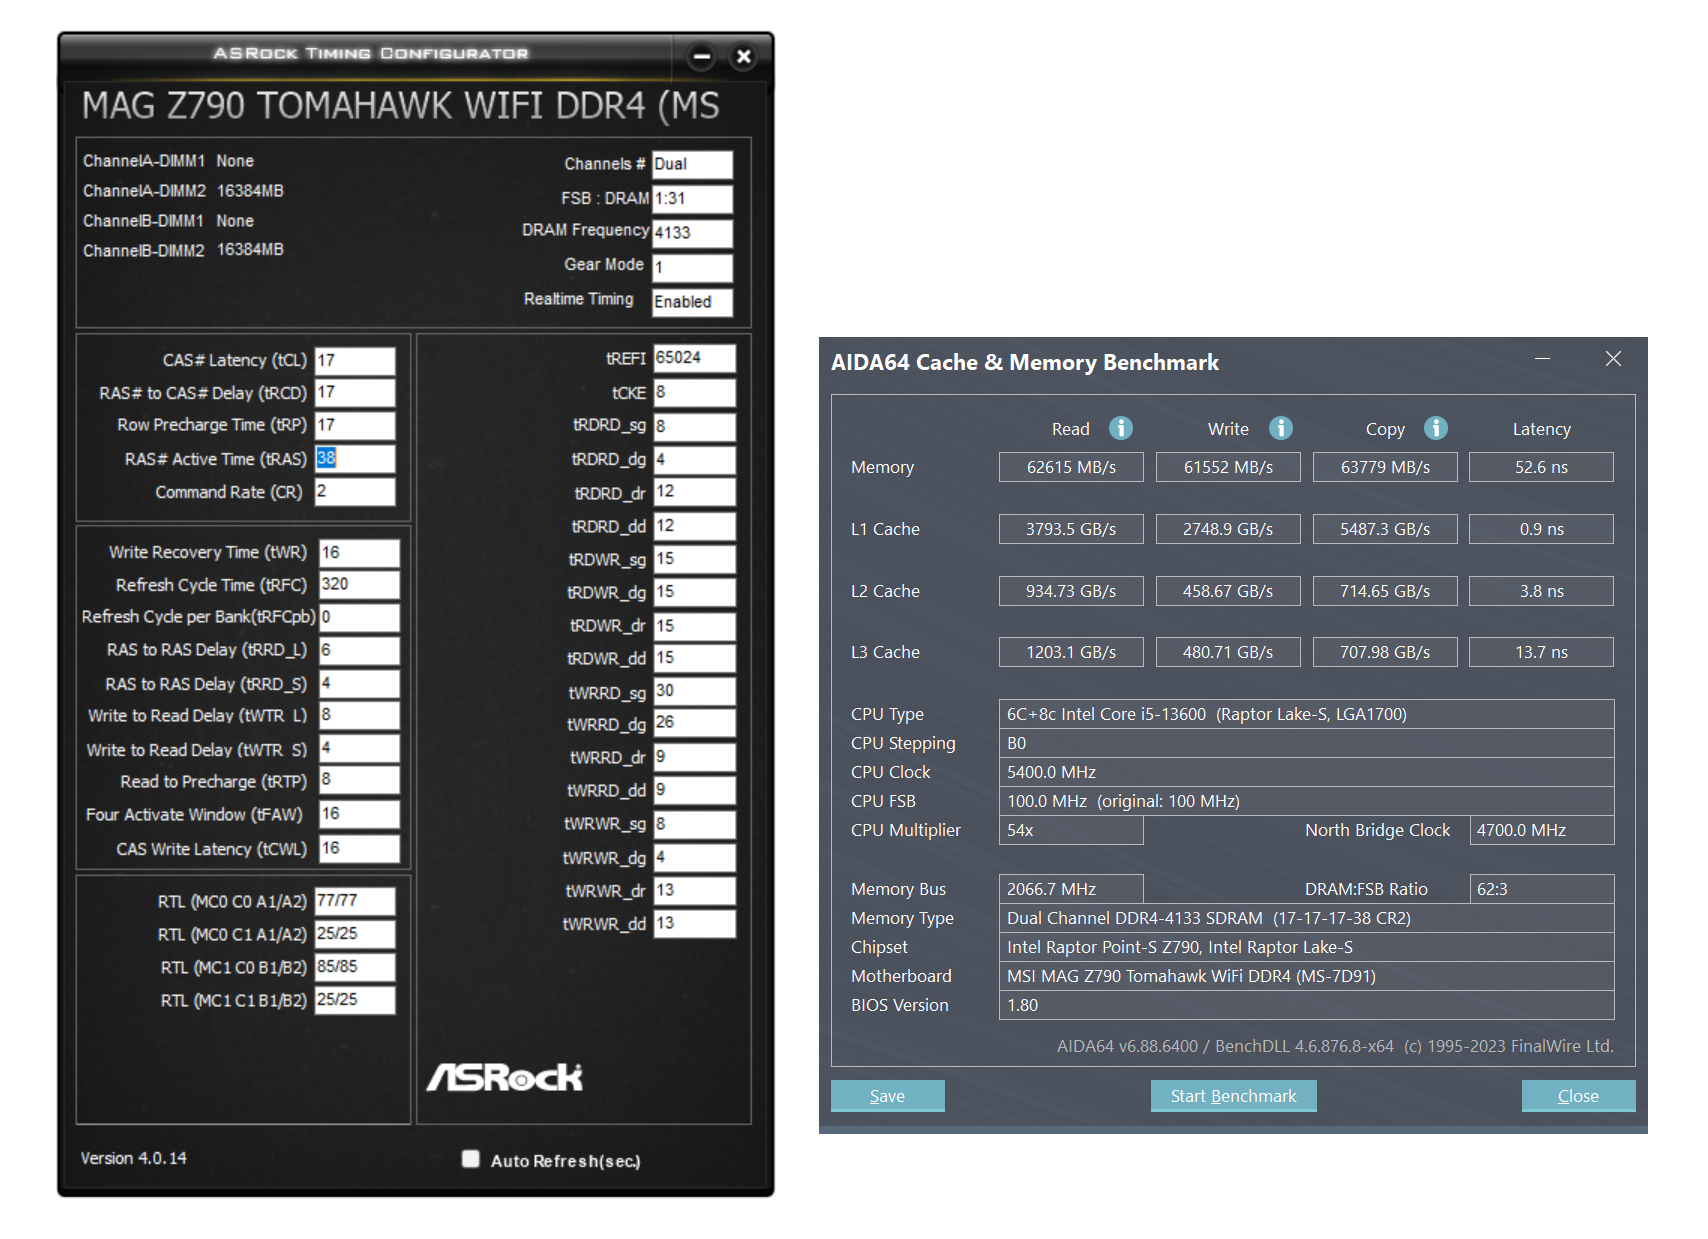Select the CPU Clock value 5400.0 MHz
This screenshot has width=1708, height=1239.
click(x=1306, y=772)
